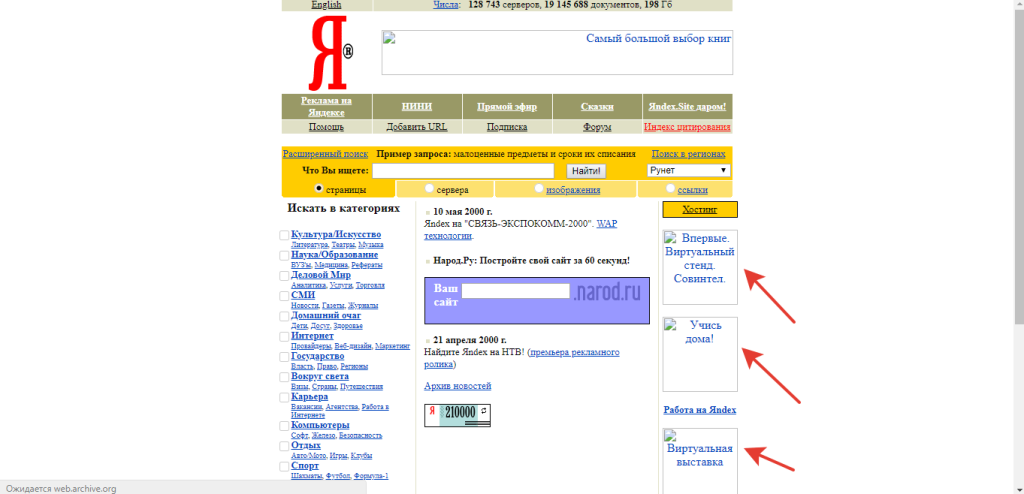Viewport: 1024px width, 494px height.
Task: Click the 210000 citation index counter badge
Action: pos(457,415)
